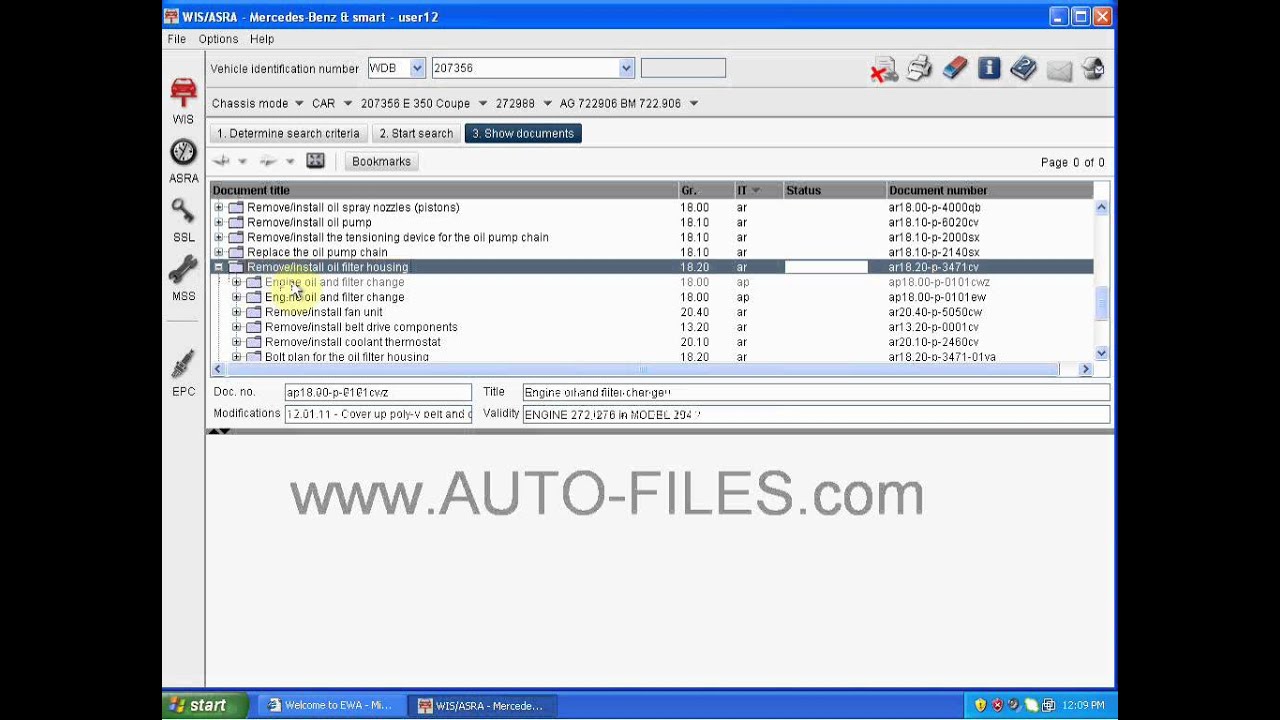This screenshot has width=1280, height=720.
Task: Expand Remove/install belt drive components node
Action: click(237, 327)
